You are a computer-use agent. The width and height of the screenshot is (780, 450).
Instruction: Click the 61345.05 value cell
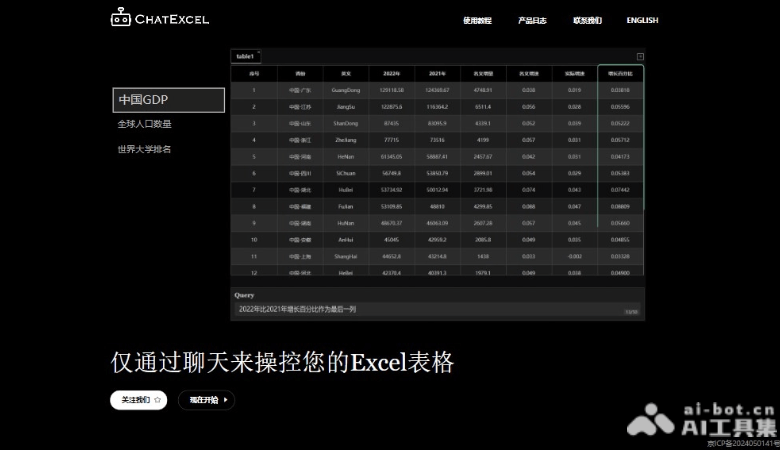click(391, 157)
